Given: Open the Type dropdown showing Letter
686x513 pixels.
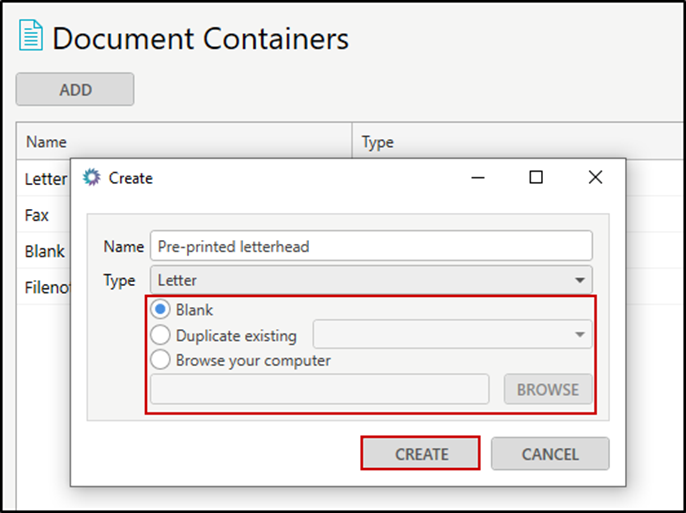Looking at the screenshot, I should 371,281.
